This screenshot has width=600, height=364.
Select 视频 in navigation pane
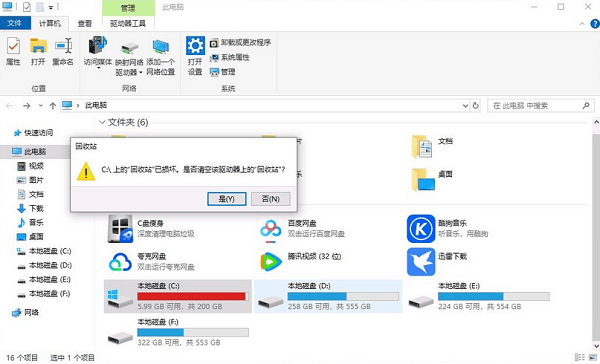click(36, 166)
